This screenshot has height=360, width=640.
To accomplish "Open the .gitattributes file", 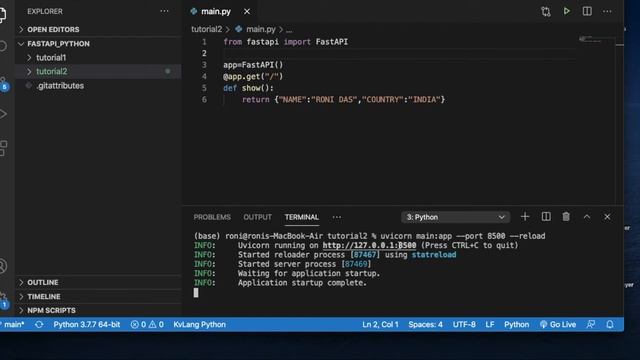I will (x=98, y=86).
